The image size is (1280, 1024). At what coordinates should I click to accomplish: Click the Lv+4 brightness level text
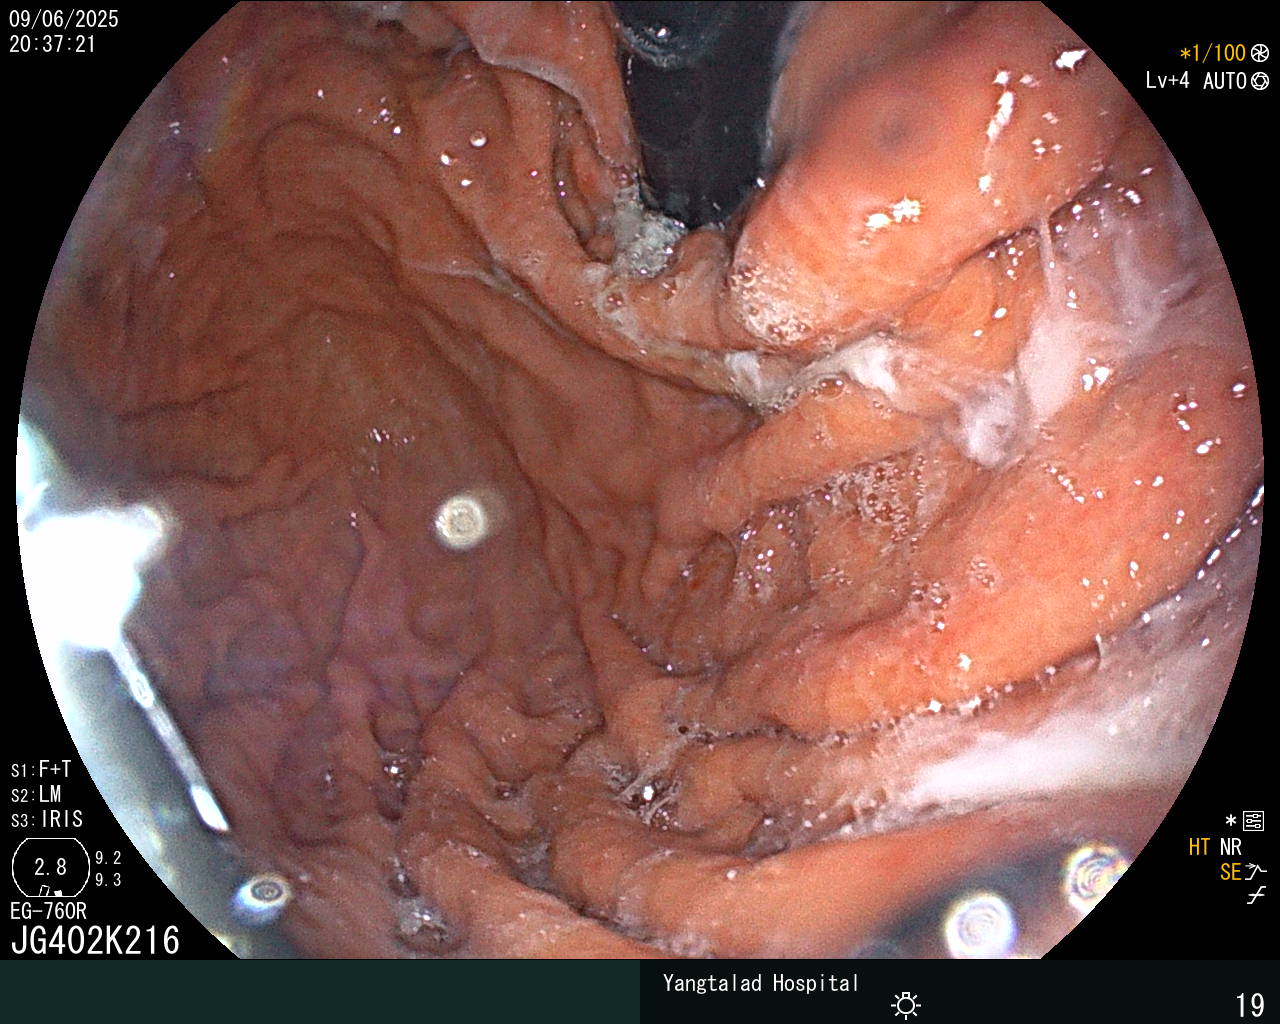1168,81
